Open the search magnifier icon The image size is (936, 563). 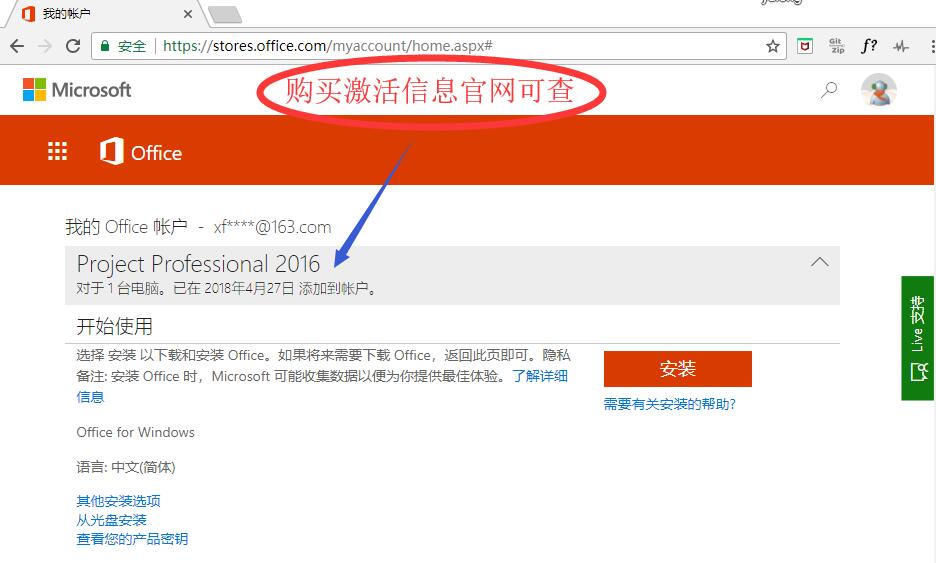click(x=829, y=90)
